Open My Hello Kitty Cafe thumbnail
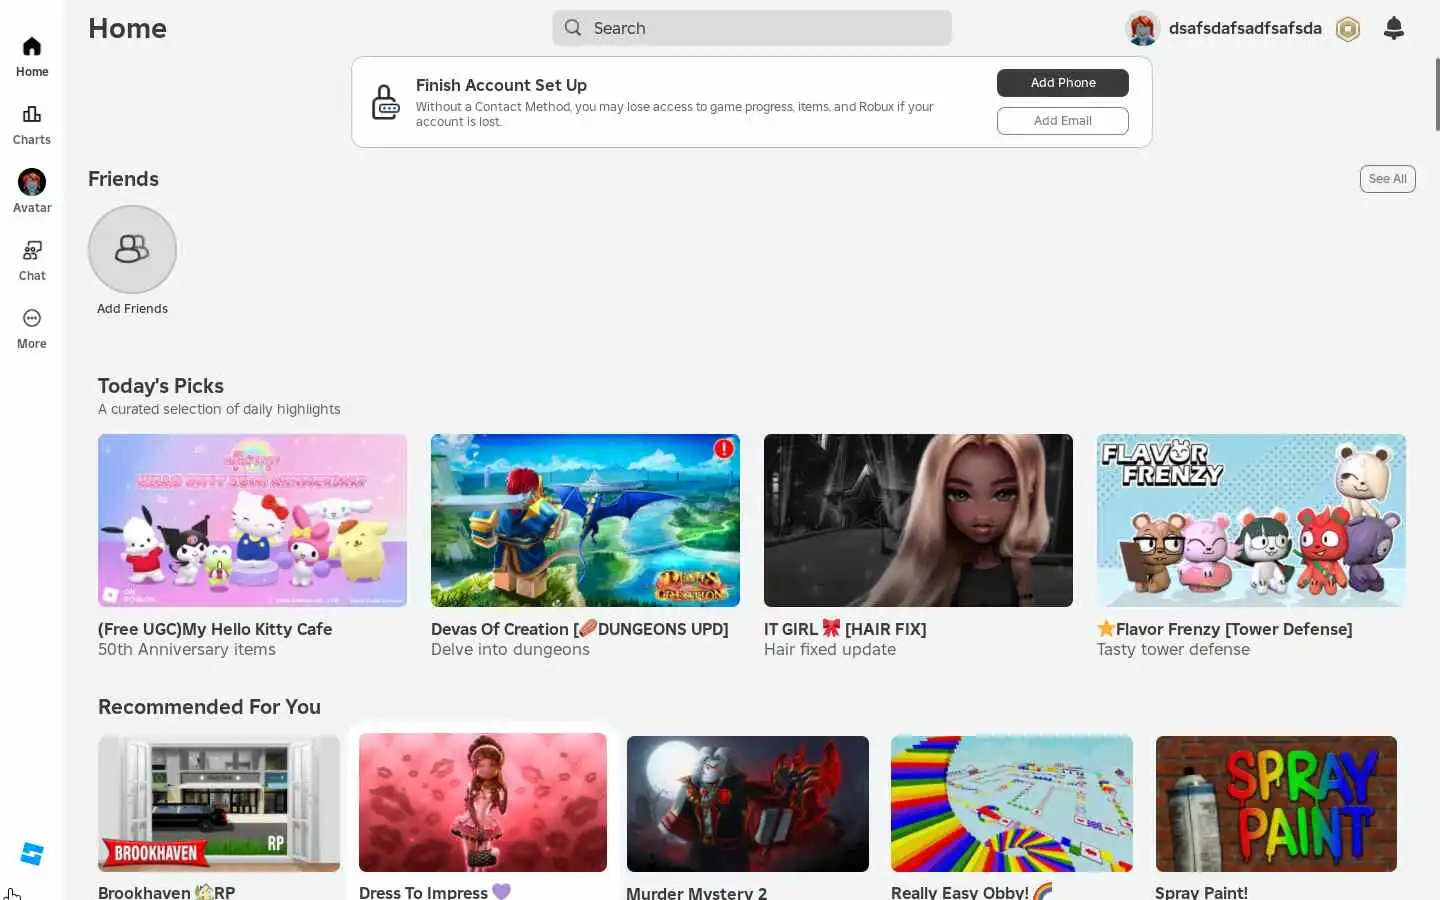 point(252,520)
